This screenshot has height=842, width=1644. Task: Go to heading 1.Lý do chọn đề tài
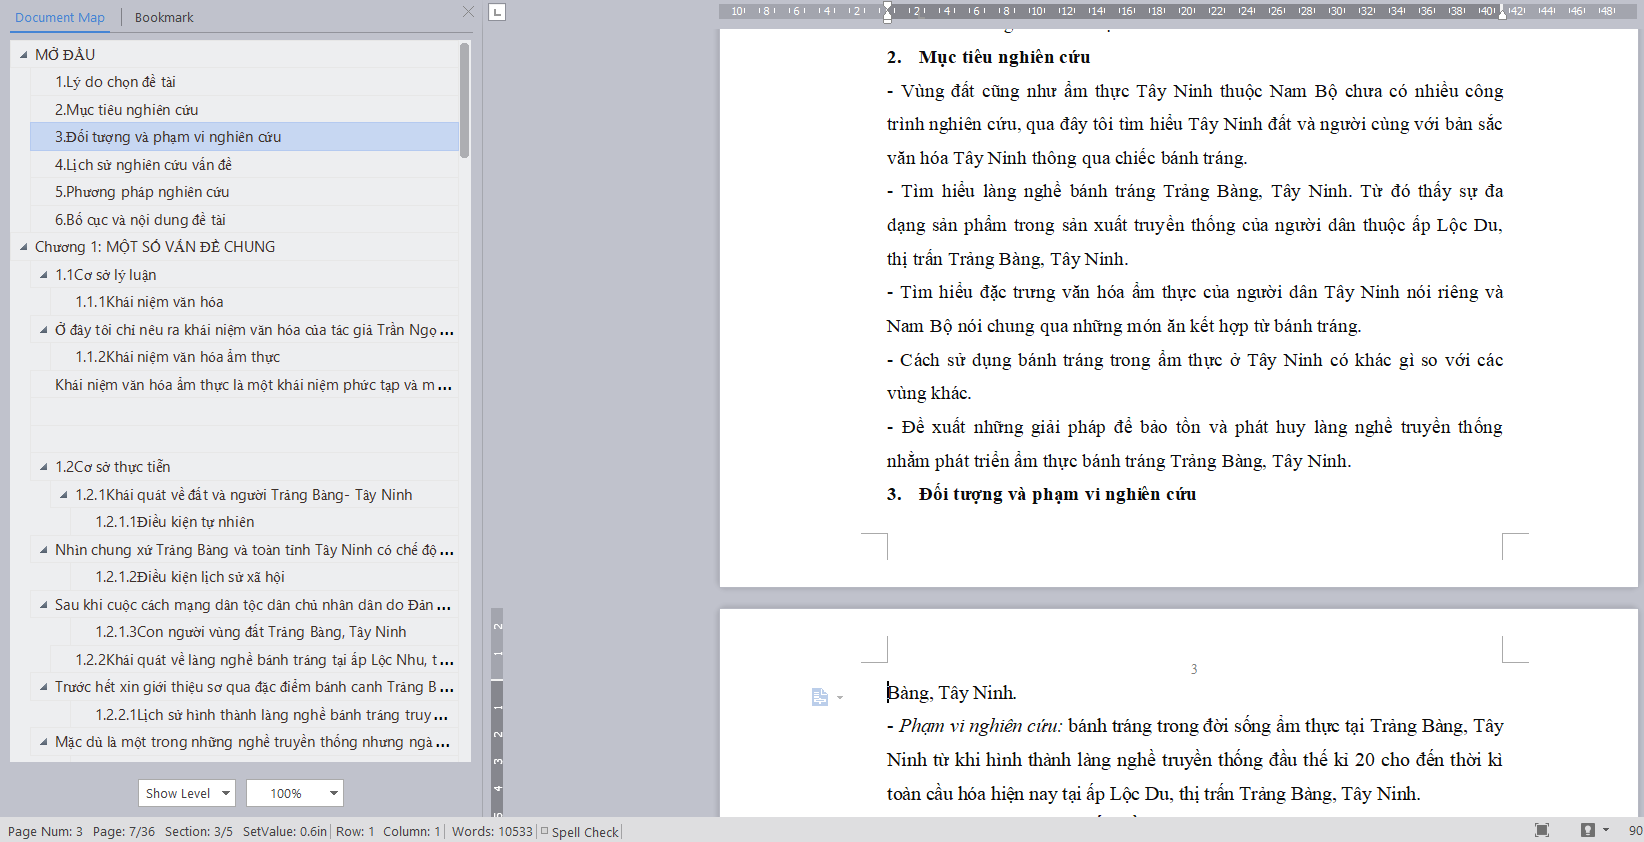244,82
